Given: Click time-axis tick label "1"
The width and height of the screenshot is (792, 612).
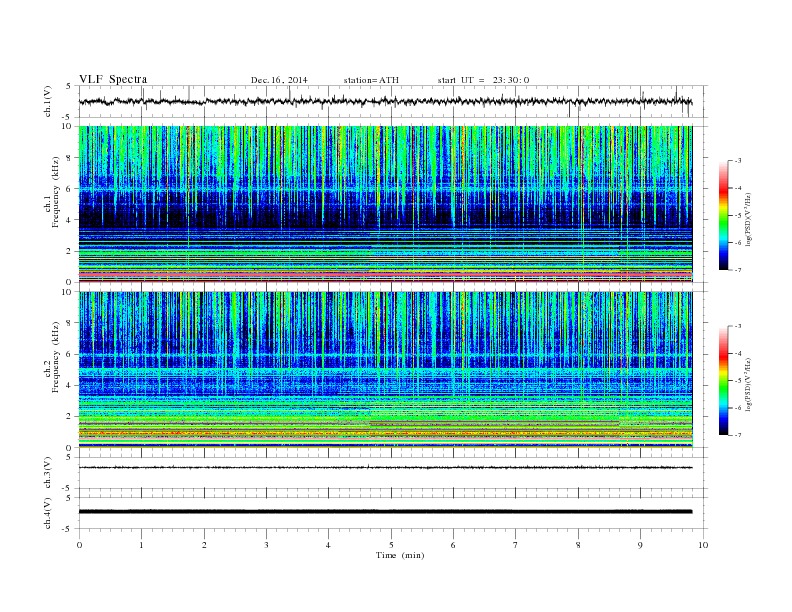Looking at the screenshot, I should coord(141,545).
